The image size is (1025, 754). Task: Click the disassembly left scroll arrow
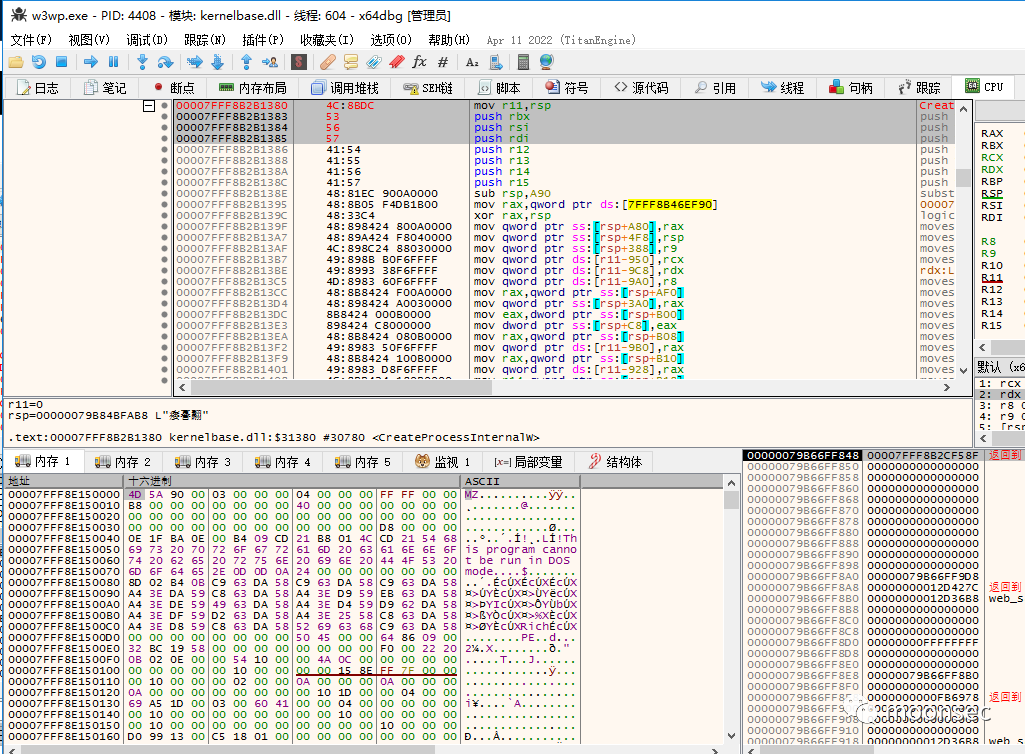tap(182, 387)
